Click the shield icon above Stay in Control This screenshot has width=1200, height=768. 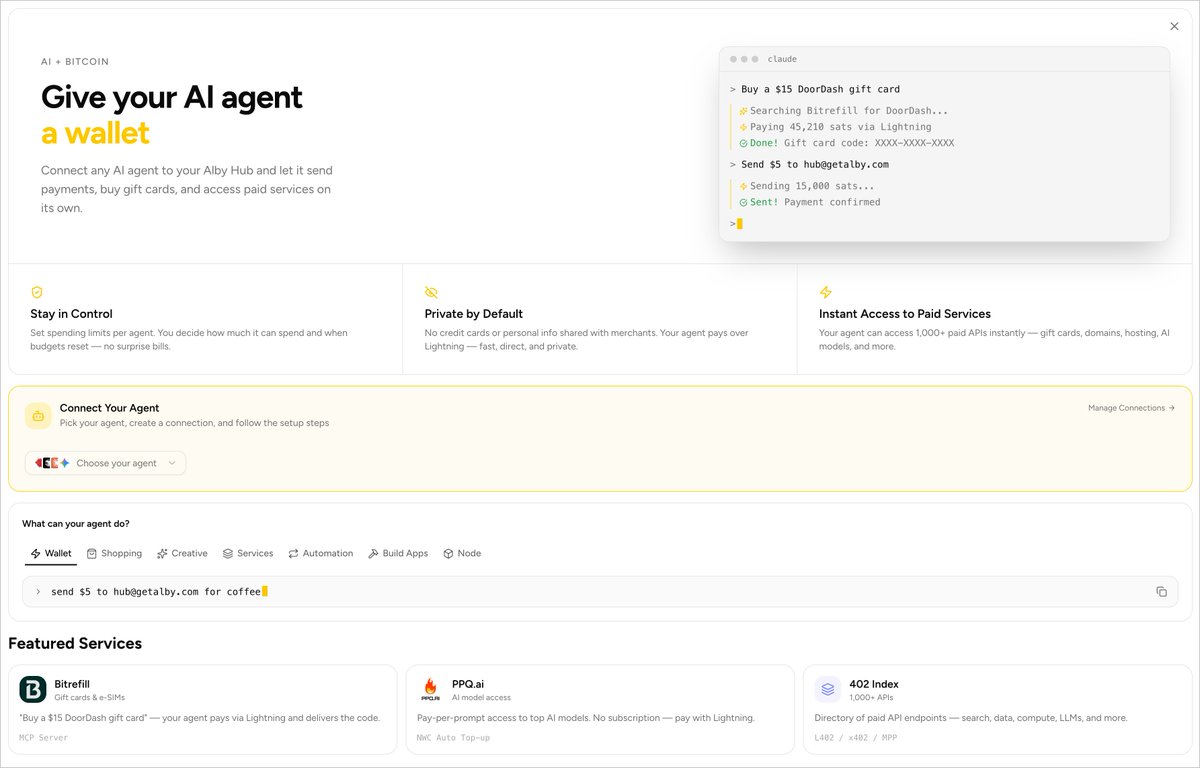pos(37,292)
